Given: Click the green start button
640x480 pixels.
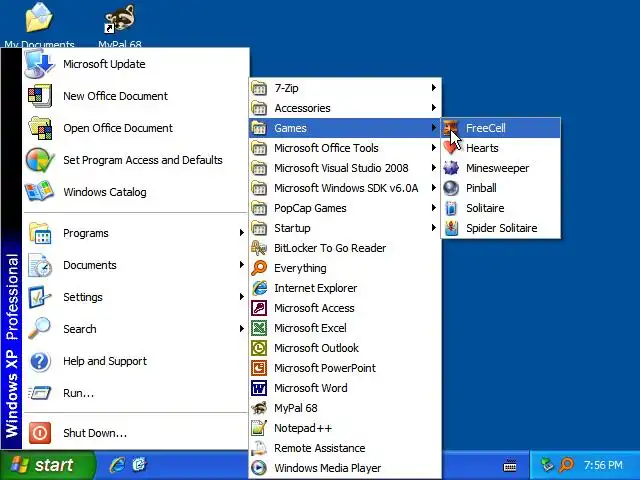Looking at the screenshot, I should 47,465.
